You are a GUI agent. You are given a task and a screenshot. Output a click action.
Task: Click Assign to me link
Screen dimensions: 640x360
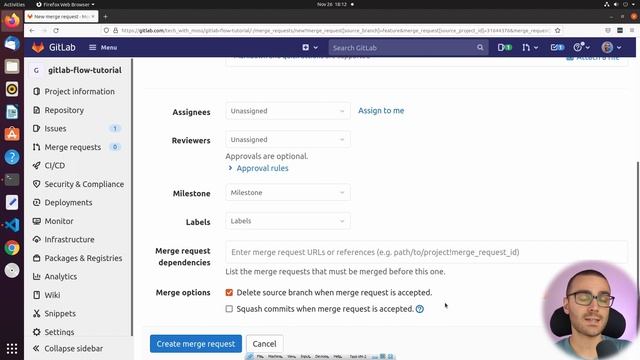(381, 111)
